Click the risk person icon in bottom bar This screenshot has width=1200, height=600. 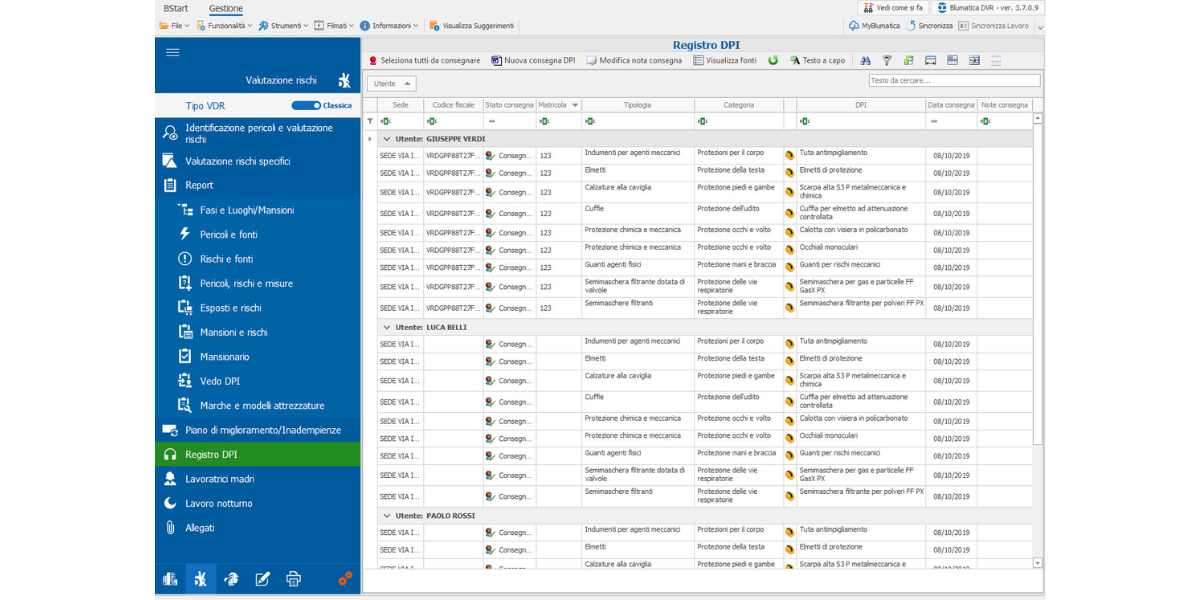200,578
